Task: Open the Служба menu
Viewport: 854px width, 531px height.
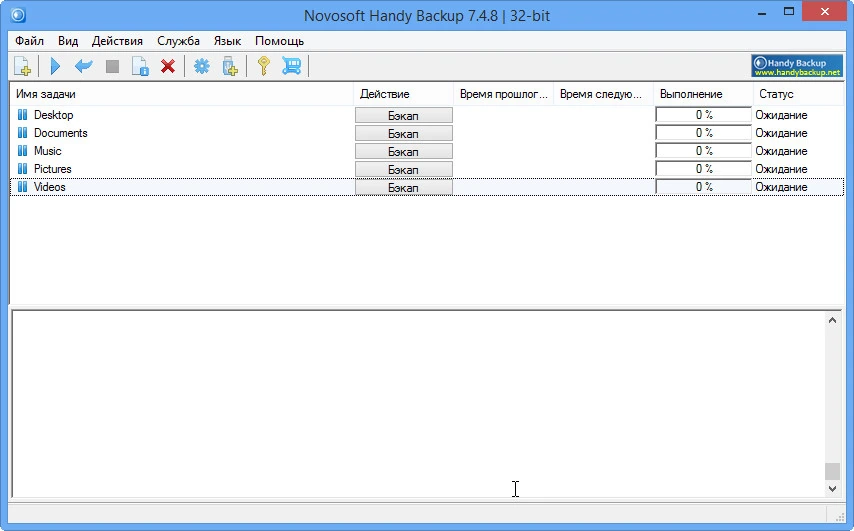Action: pos(178,41)
